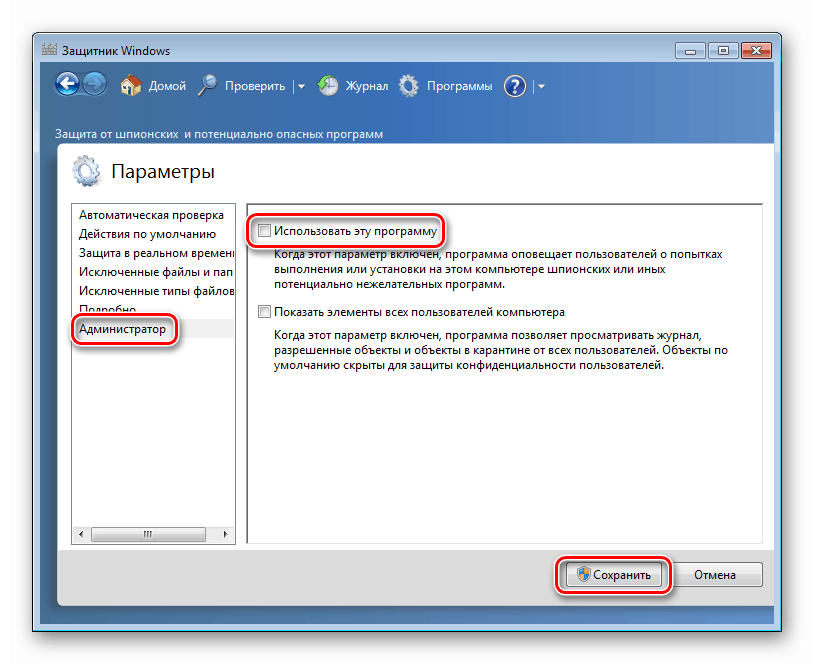Screen dimensions: 814x664
Task: Click the gear icon for Программы
Action: point(409,86)
